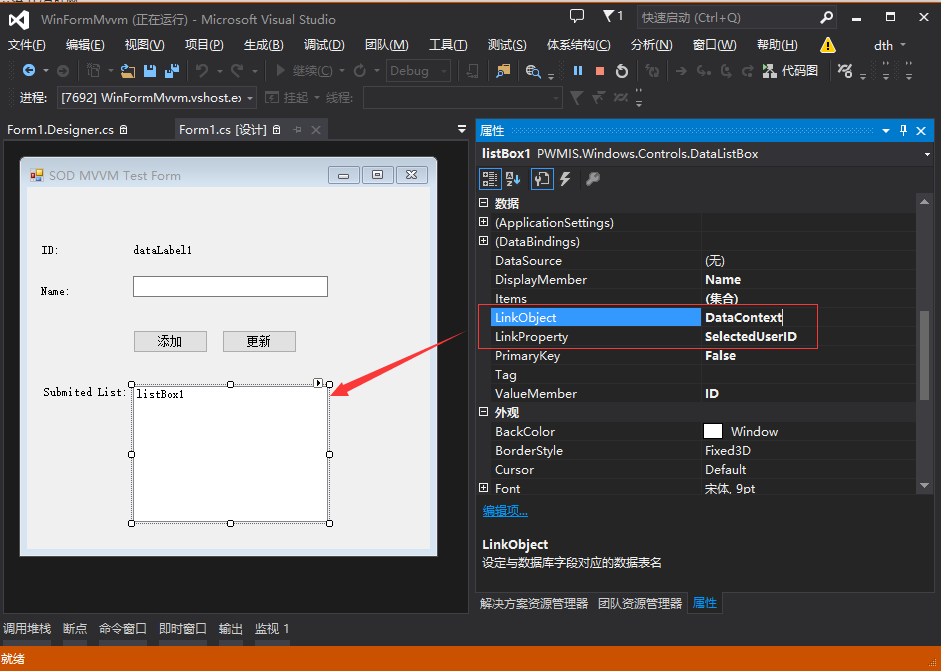Screen dimensions: 941x671
Task: Click the 继续(C) button
Action: point(304,71)
